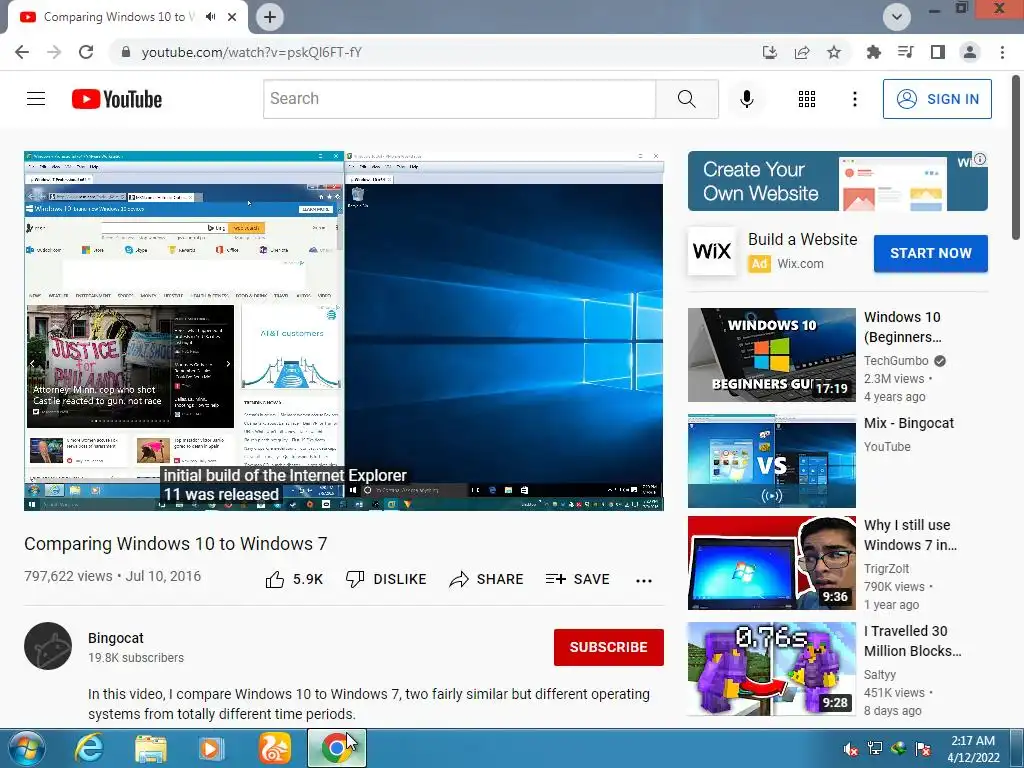Click SHARE under the video

(x=487, y=579)
